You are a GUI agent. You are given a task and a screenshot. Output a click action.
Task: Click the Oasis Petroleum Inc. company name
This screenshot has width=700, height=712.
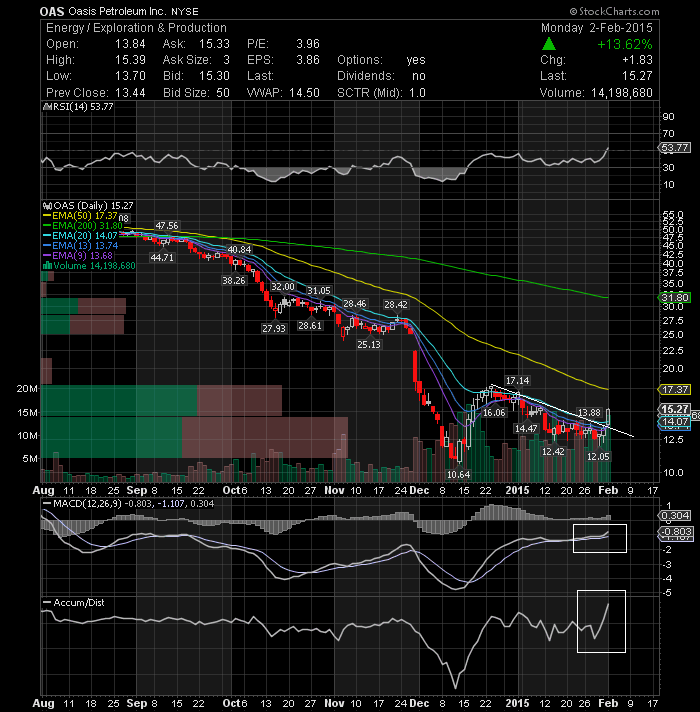(x=117, y=11)
